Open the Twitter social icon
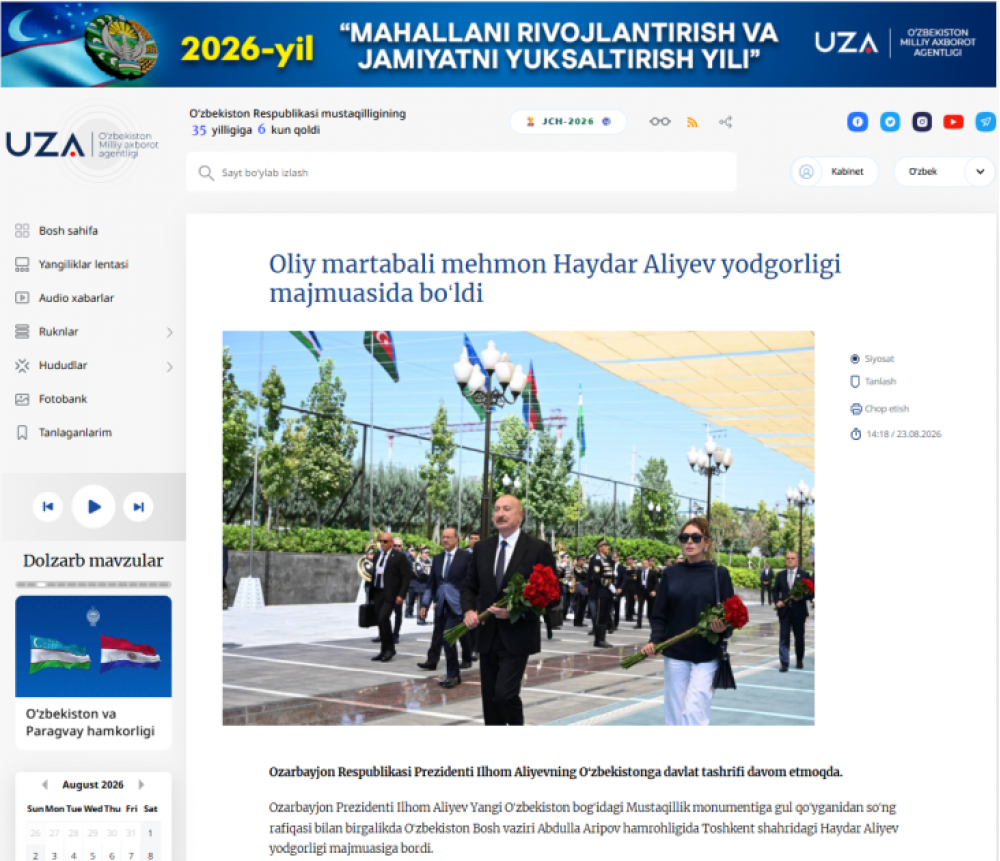 pos(890,122)
